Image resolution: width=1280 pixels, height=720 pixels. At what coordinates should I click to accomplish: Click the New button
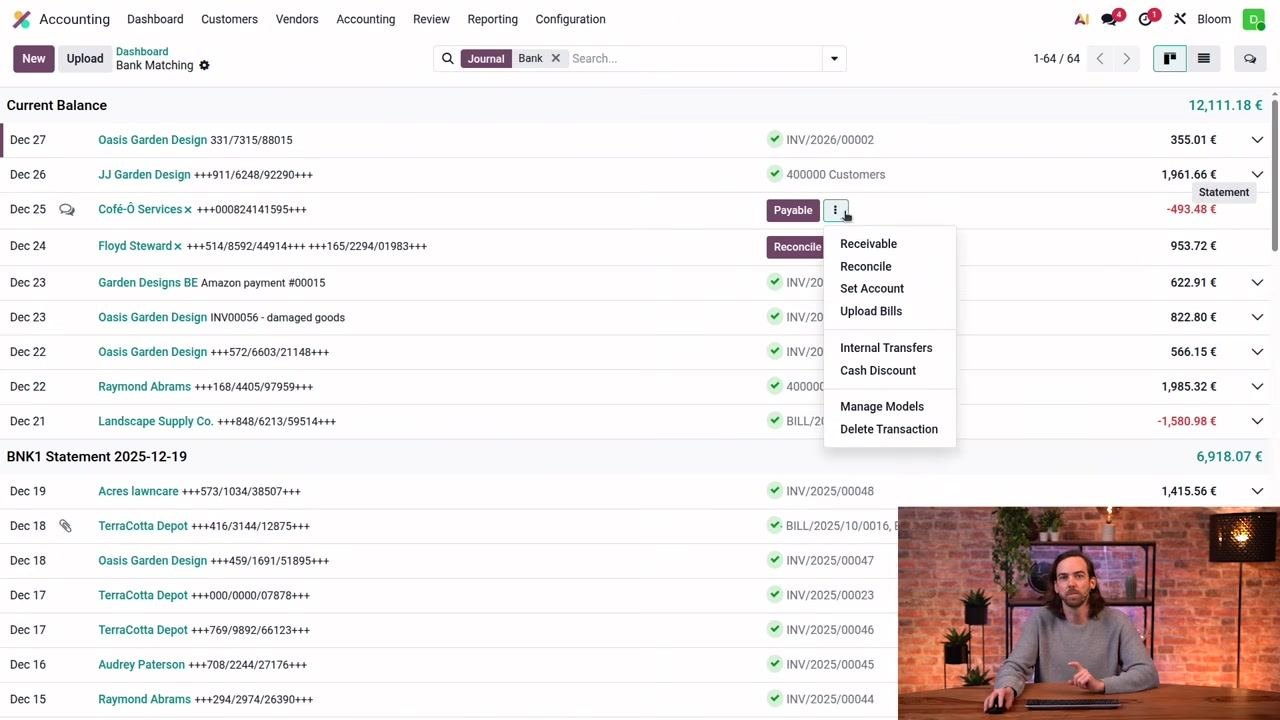(34, 59)
